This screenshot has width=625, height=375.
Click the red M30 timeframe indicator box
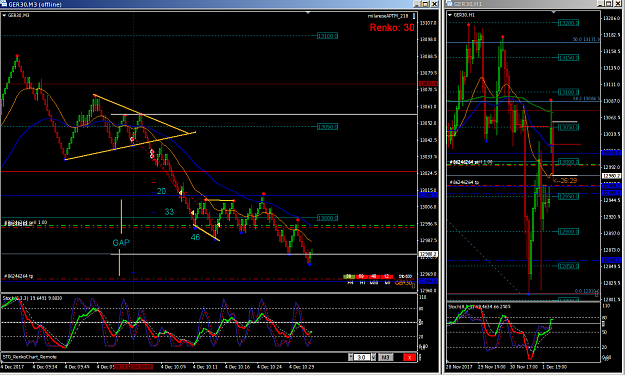click(373, 277)
